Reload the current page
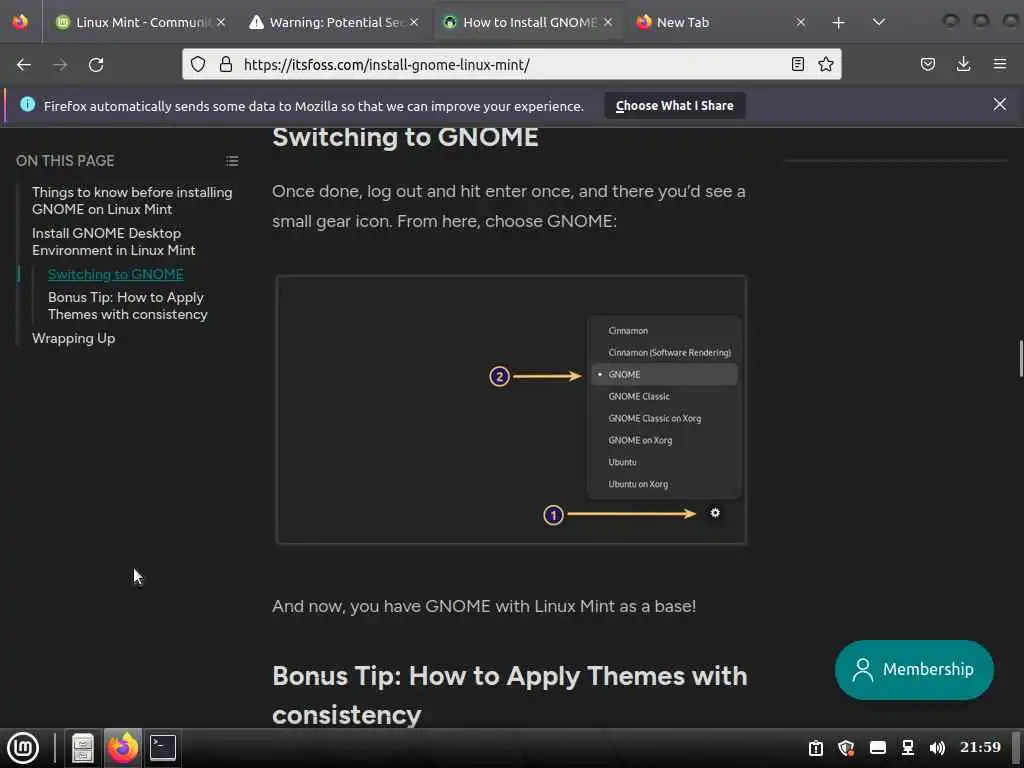This screenshot has height=768, width=1024. tap(96, 65)
